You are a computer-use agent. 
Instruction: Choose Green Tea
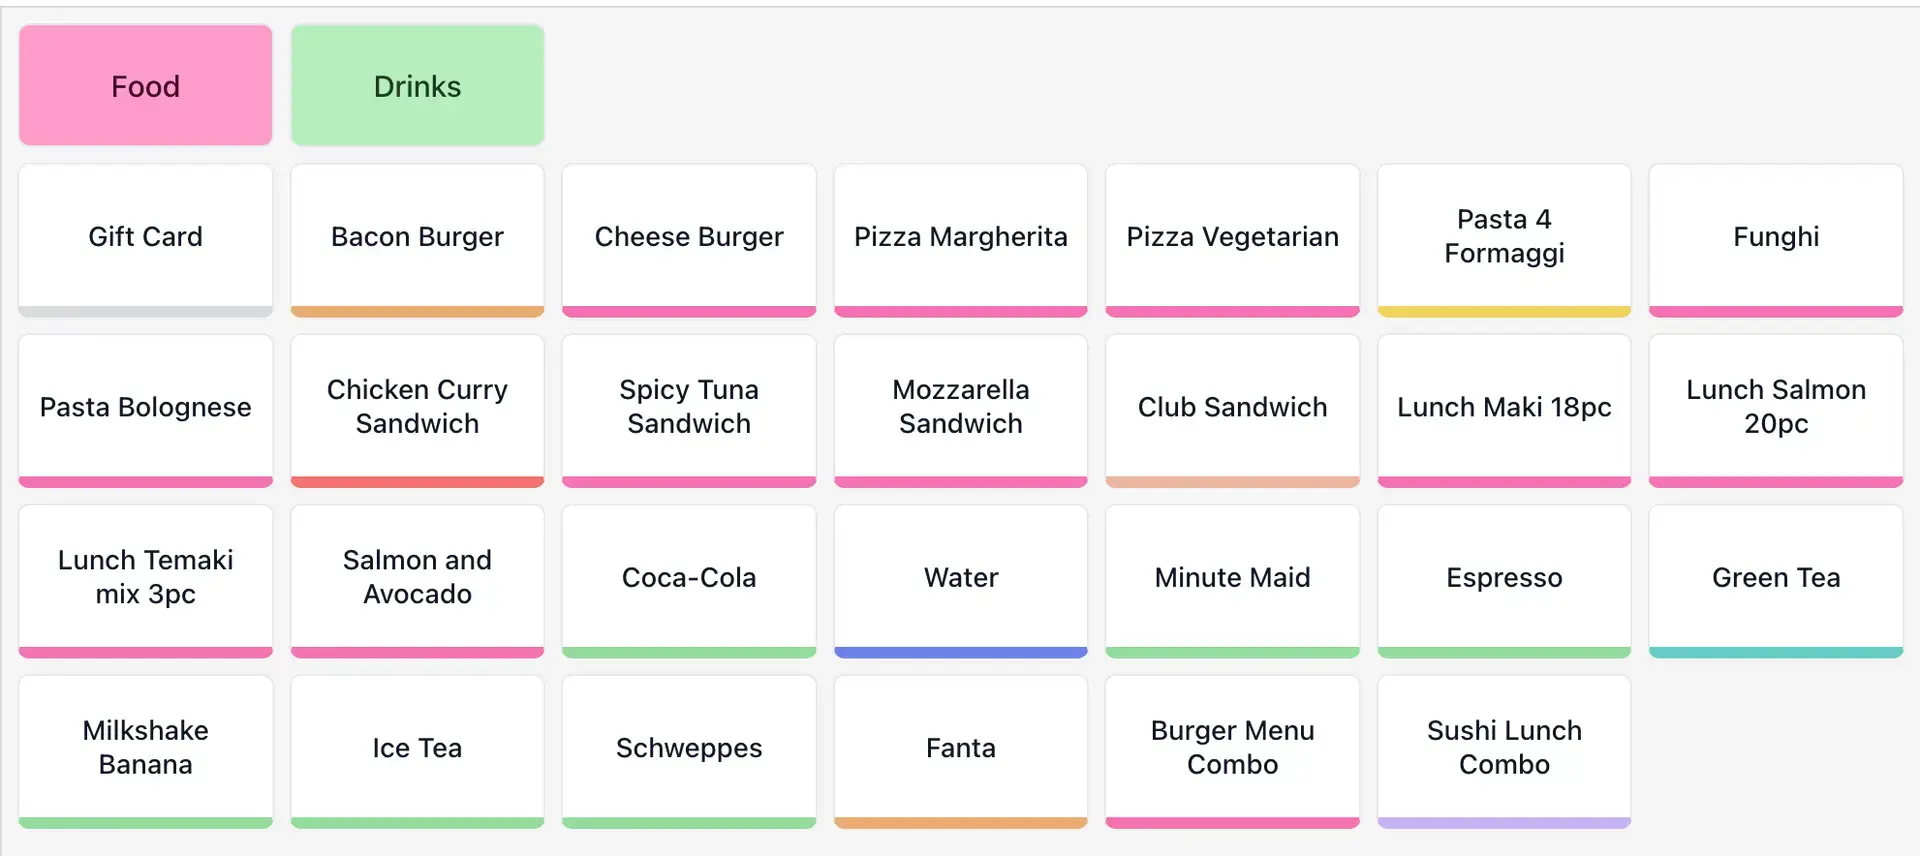[x=1776, y=578]
